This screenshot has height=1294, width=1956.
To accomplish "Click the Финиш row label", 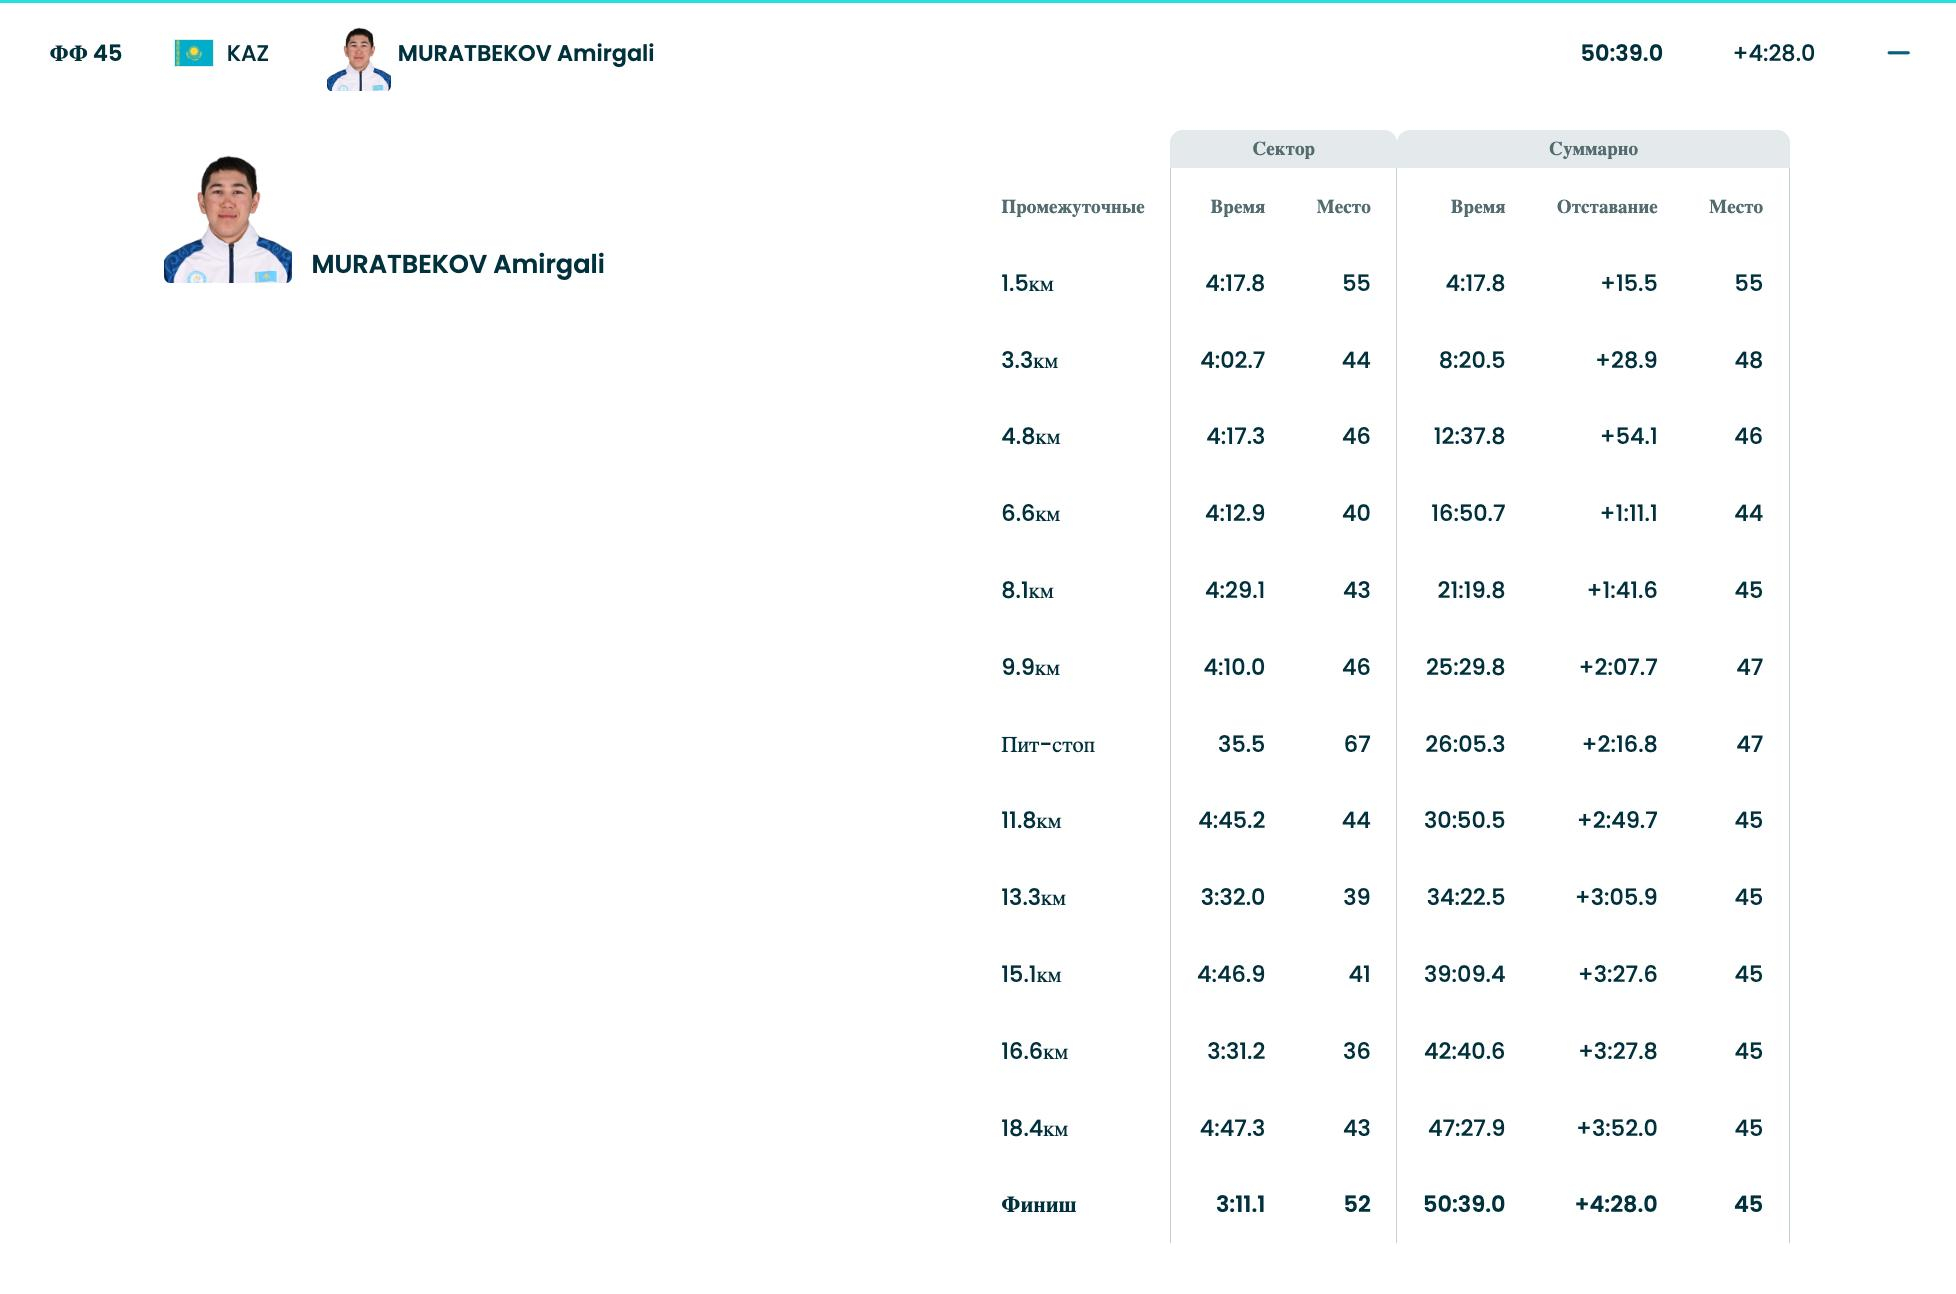I will click(x=1038, y=1205).
